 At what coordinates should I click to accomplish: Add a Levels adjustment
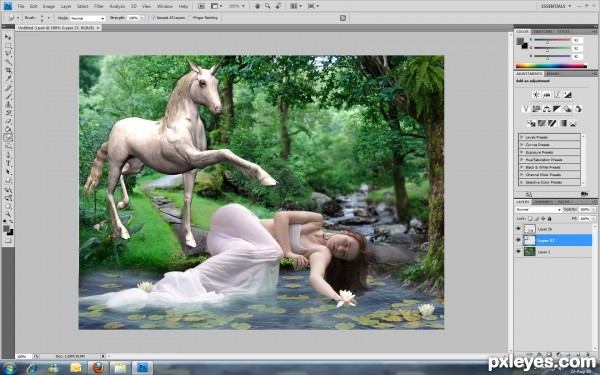pos(546,95)
